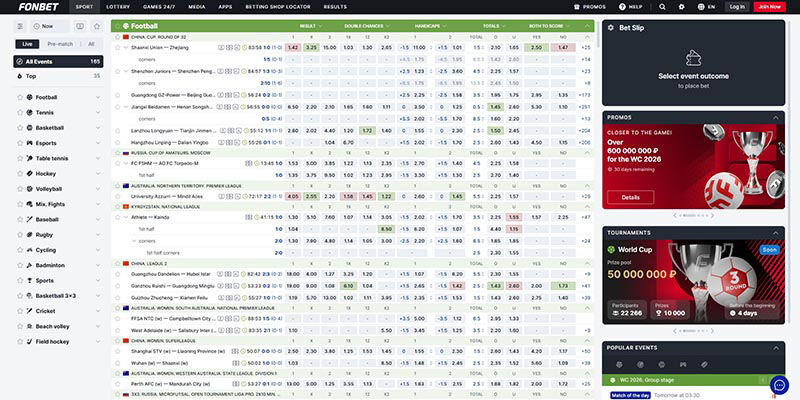Click the FONBET logo

coord(38,7)
